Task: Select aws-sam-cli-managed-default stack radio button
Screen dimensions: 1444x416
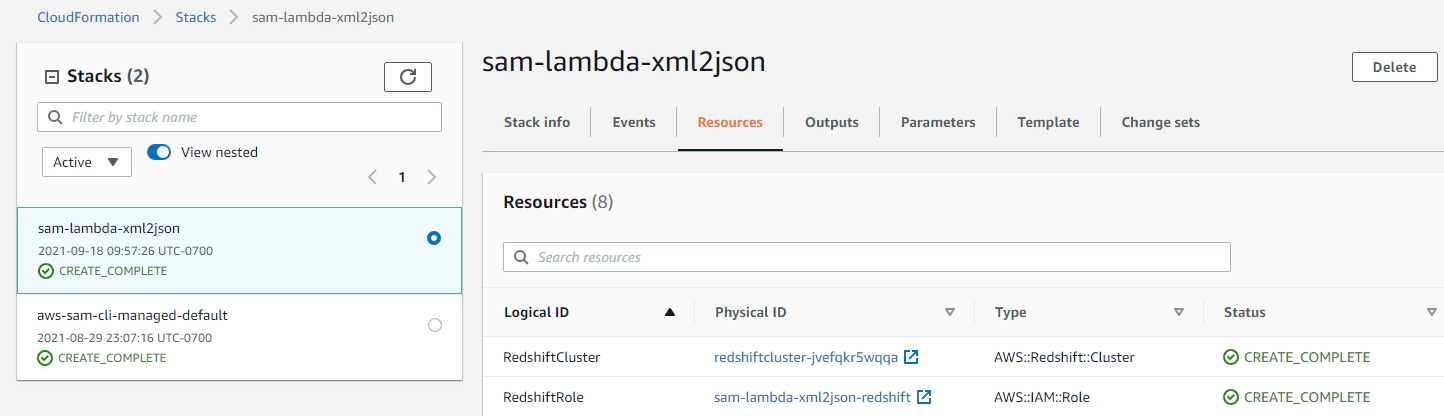Action: [434, 325]
